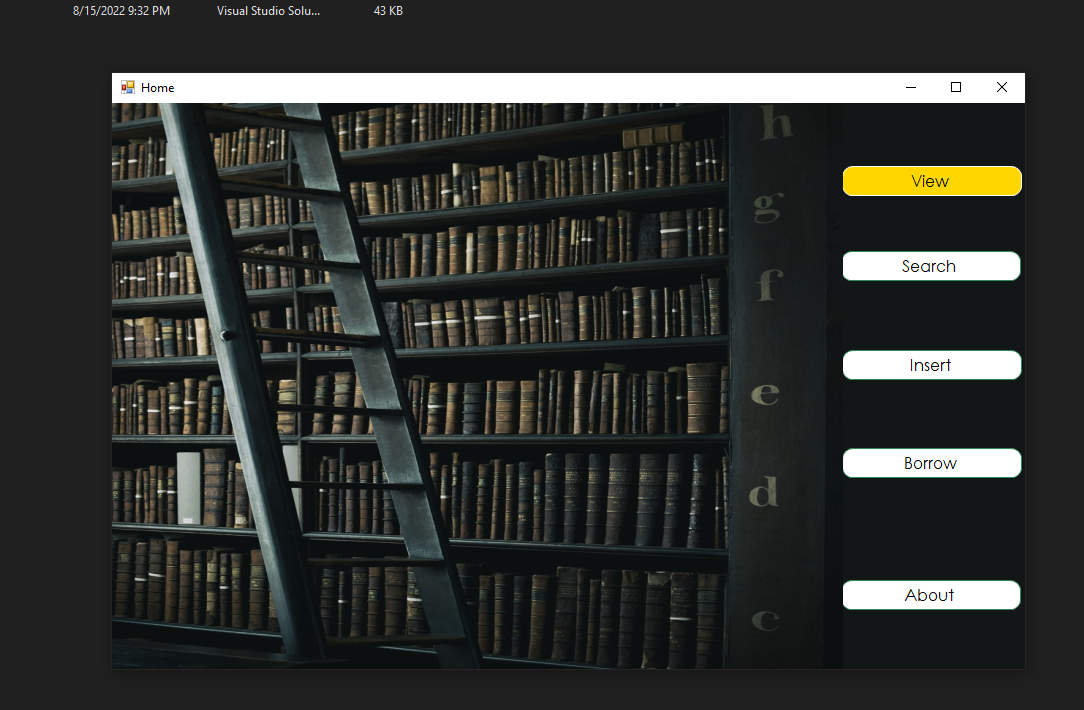
Task: Open the About button
Action: (931, 595)
